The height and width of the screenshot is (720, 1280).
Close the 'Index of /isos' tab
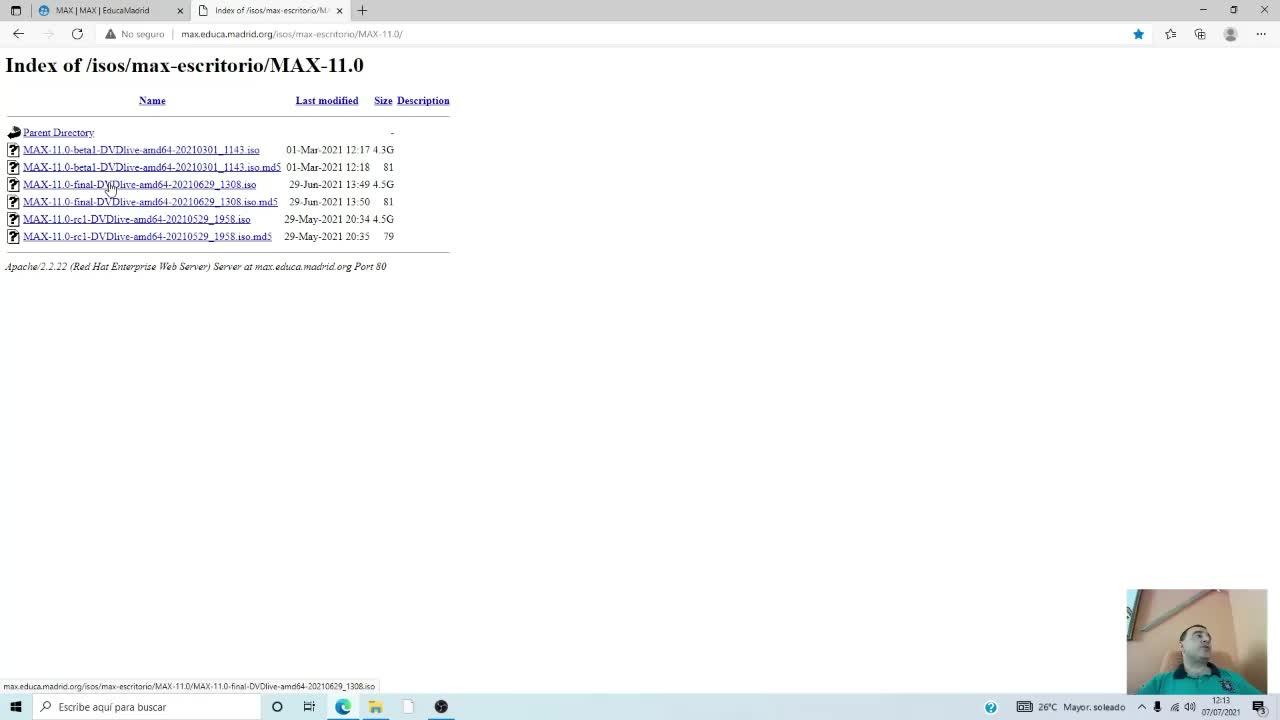pyautogui.click(x=339, y=10)
